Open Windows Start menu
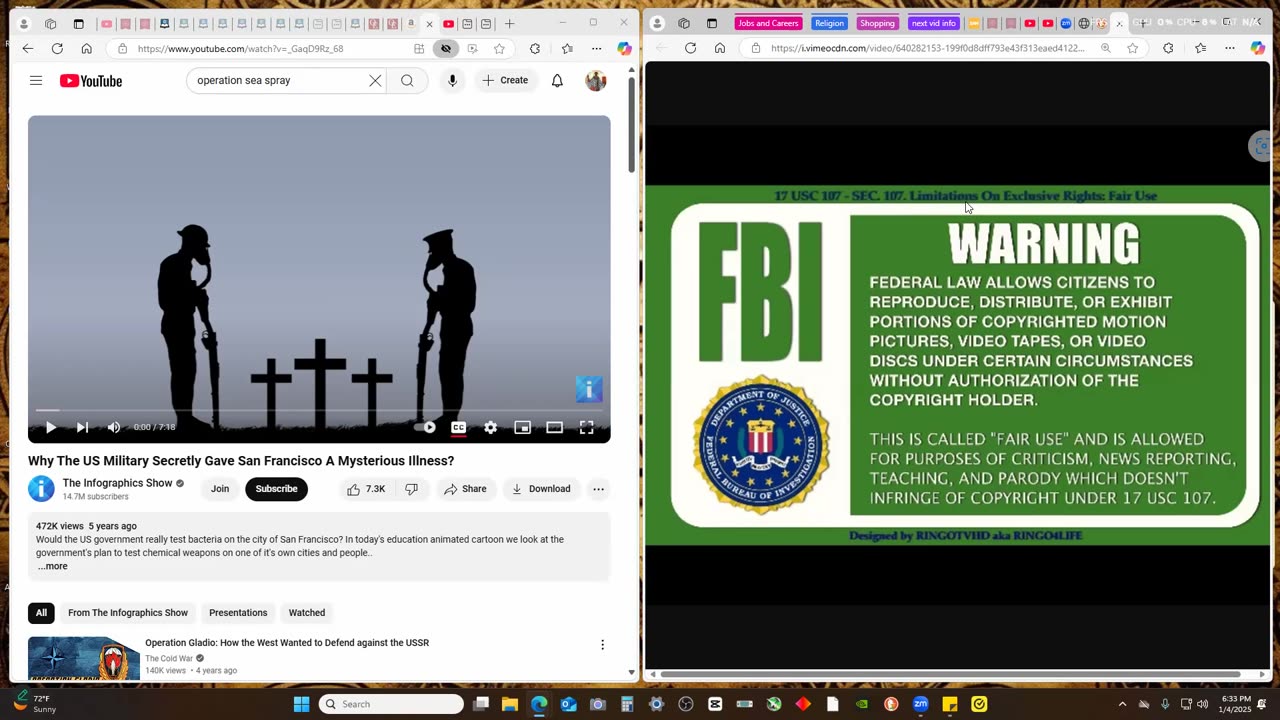 [301, 704]
